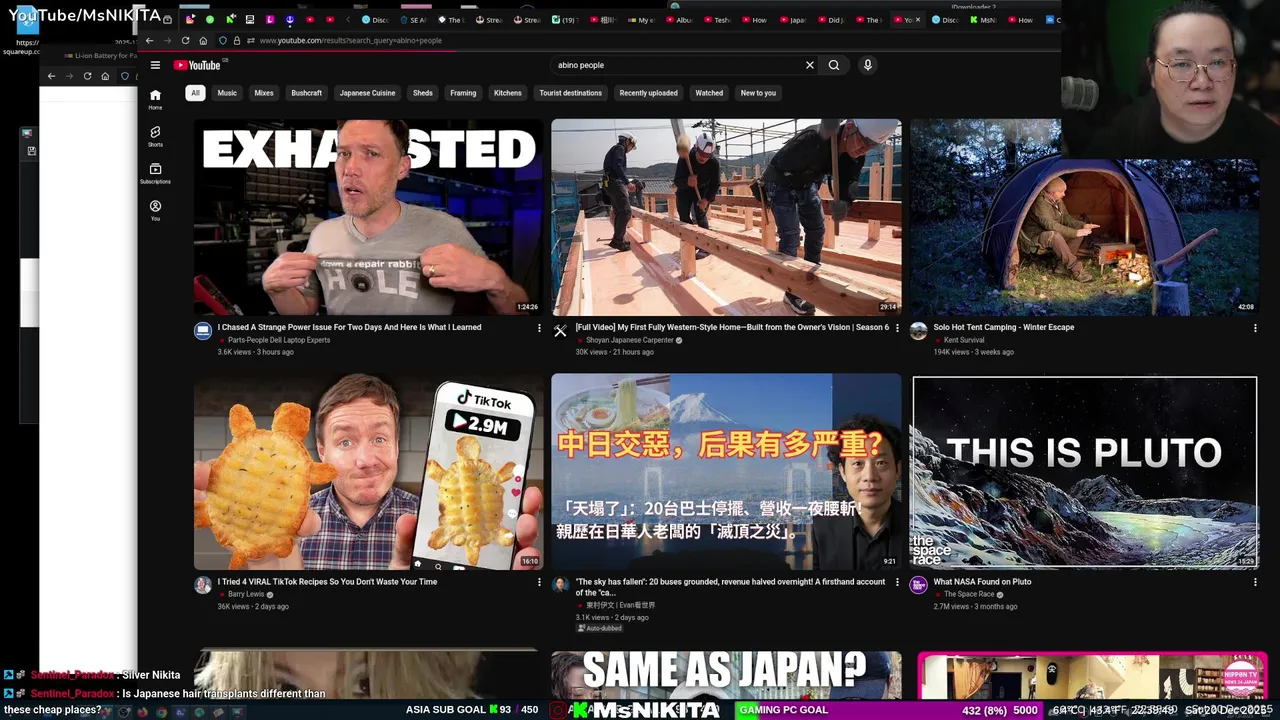Screen dimensions: 1280x720
Task: Open the carpenters timber framing thumbnail
Action: tap(726, 217)
